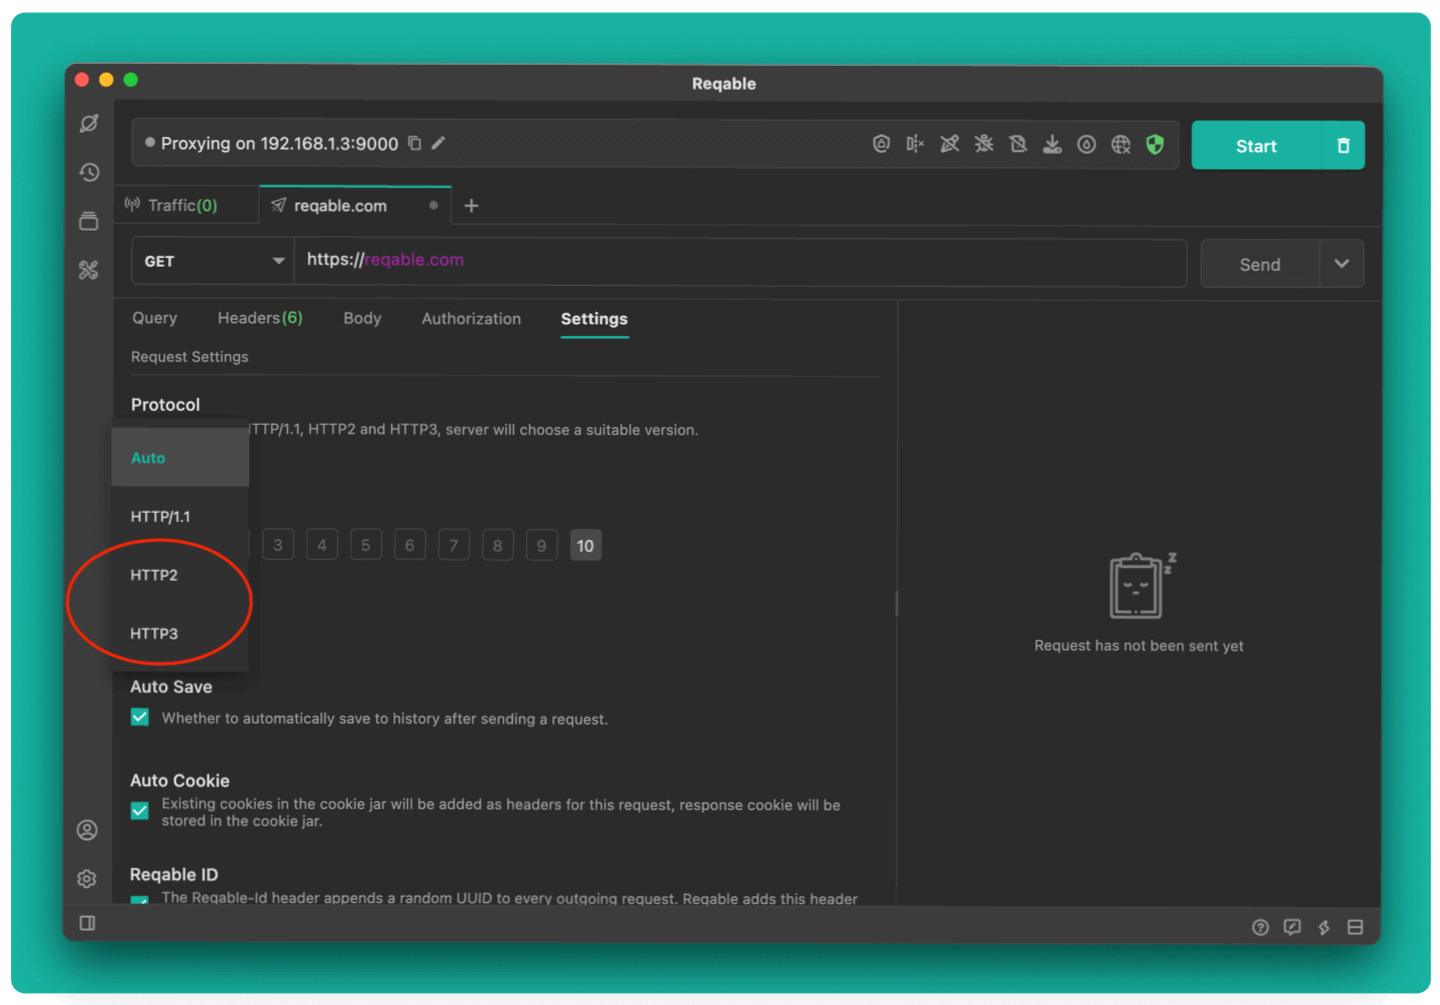Viewport: 1440px width, 1005px height.
Task: Clear traffic with the trash icon
Action: pyautogui.click(x=1343, y=146)
